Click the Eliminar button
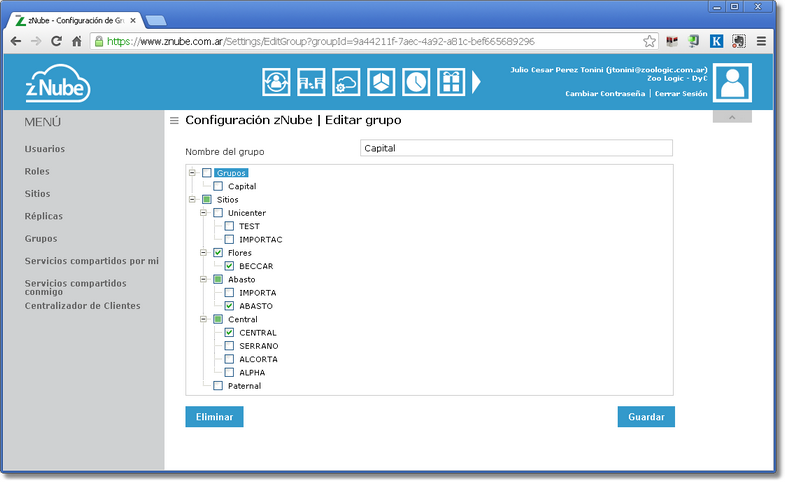Viewport: 785px width, 482px height. (x=214, y=417)
